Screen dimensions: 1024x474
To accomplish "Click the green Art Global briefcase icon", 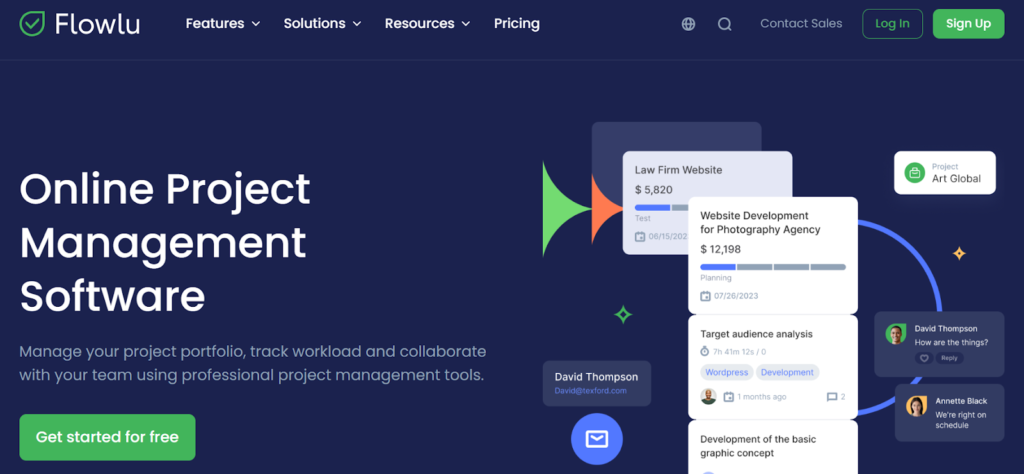I will point(914,173).
